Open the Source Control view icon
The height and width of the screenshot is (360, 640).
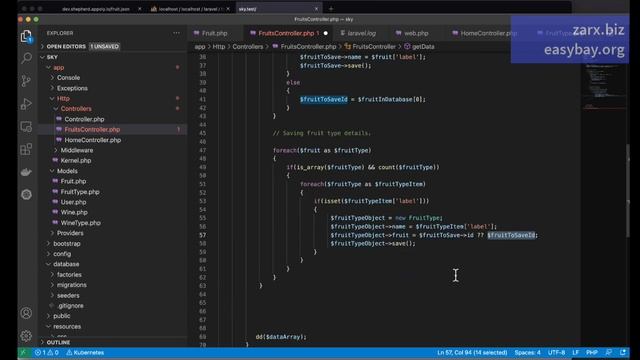[x=26, y=80]
